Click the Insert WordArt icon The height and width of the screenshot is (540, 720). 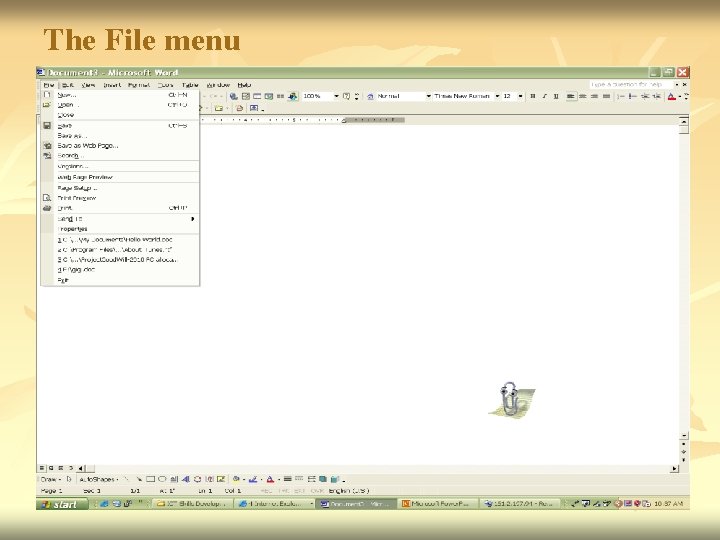pos(186,479)
